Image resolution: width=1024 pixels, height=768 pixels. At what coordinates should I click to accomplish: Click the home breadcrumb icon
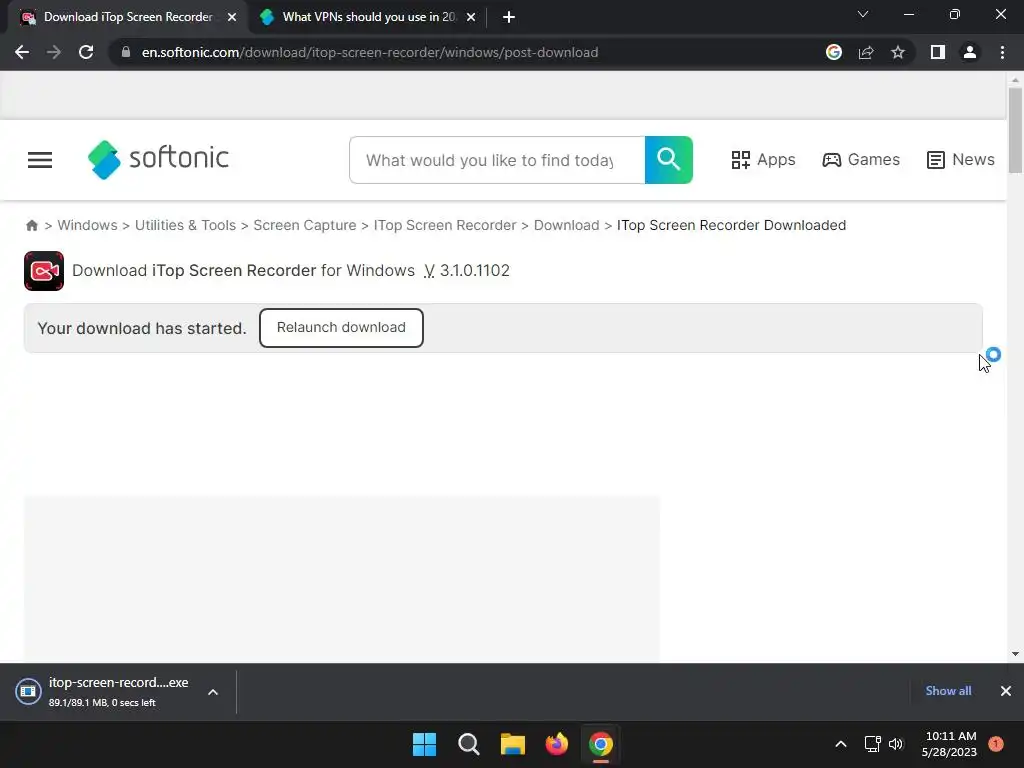(31, 225)
